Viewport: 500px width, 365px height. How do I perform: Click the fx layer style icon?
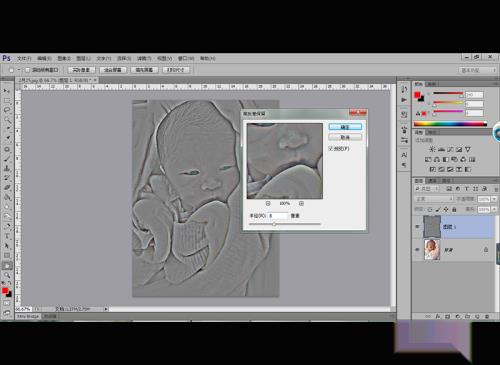tap(438, 316)
